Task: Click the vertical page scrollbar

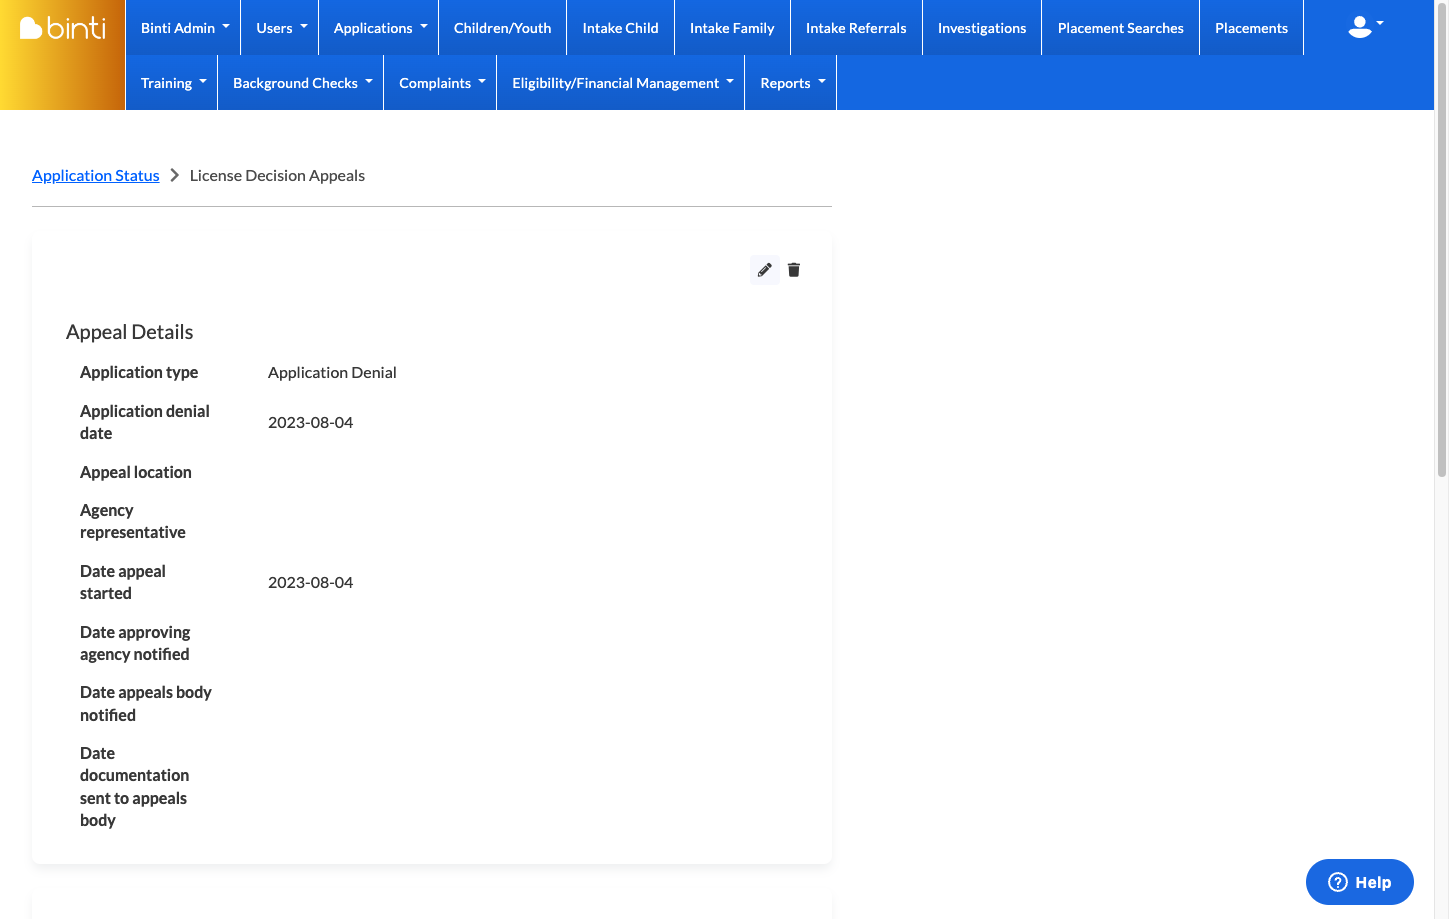Action: 1441,240
